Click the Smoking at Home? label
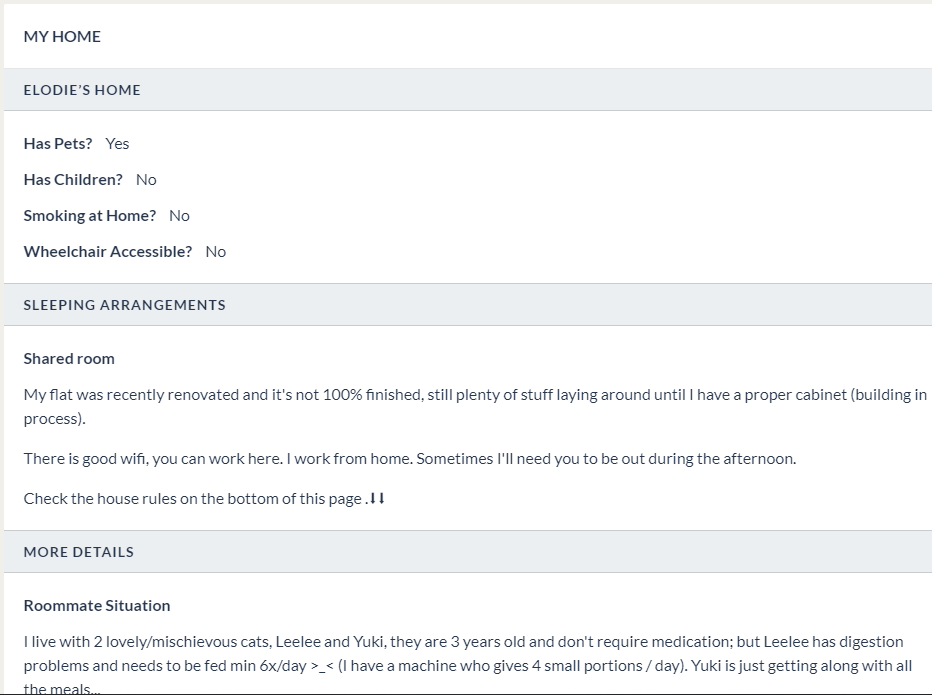Image resolution: width=932 pixels, height=695 pixels. pos(90,216)
